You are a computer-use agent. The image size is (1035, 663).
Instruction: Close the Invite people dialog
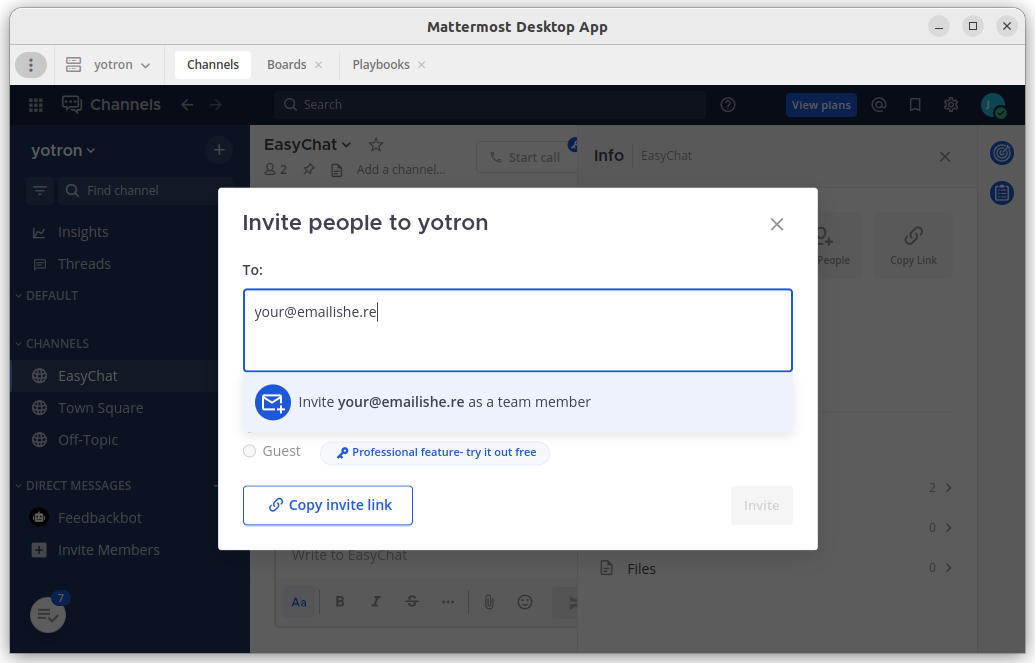[777, 225]
